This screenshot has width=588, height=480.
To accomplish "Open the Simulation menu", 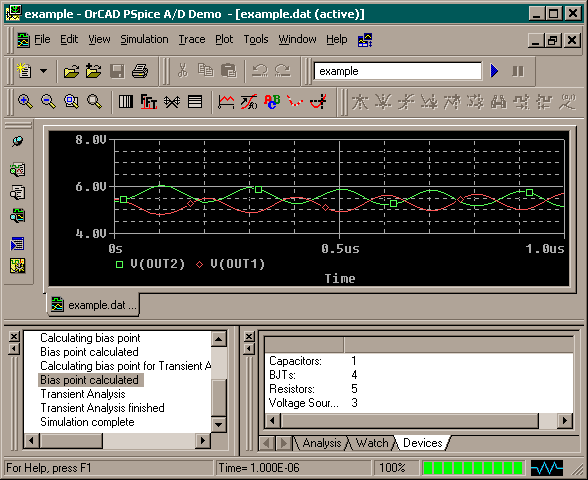I will pos(144,39).
